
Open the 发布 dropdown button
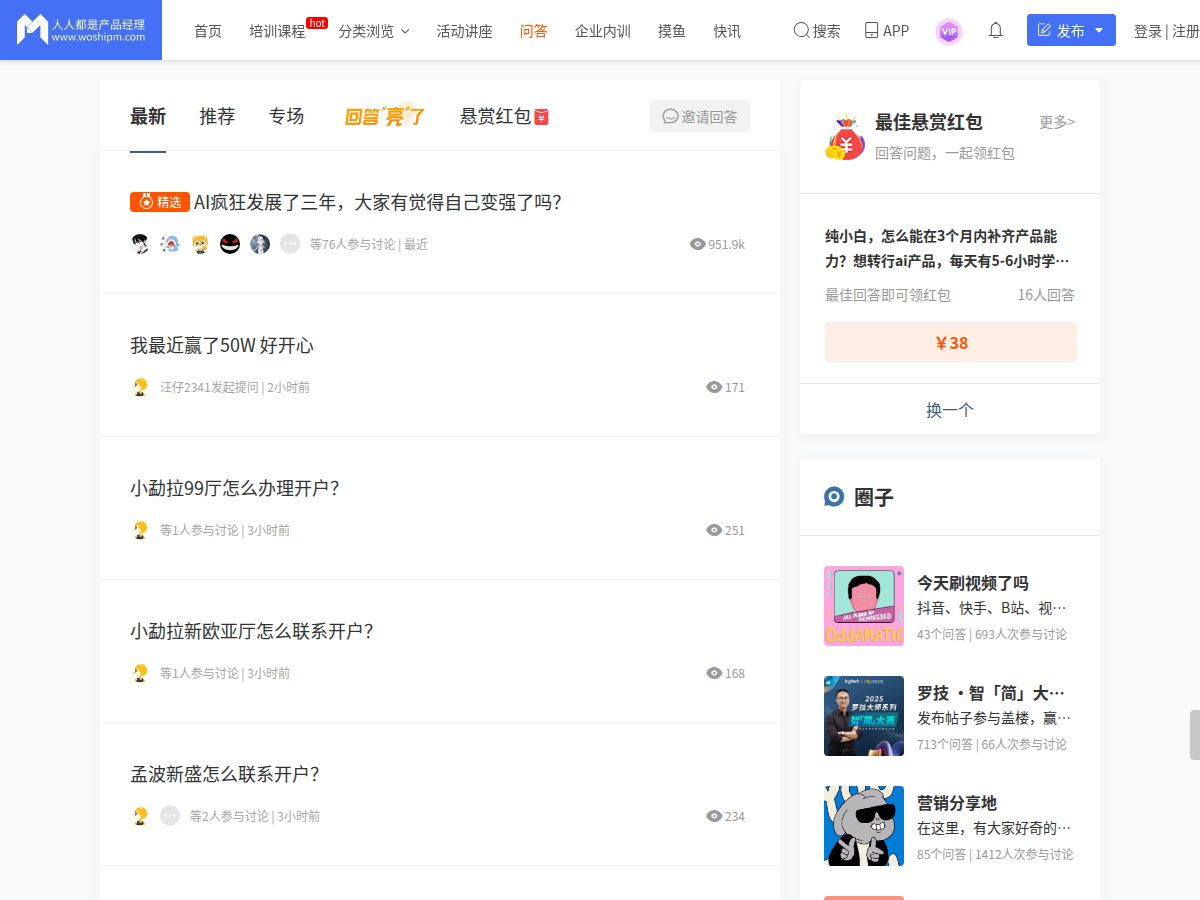coord(1071,30)
